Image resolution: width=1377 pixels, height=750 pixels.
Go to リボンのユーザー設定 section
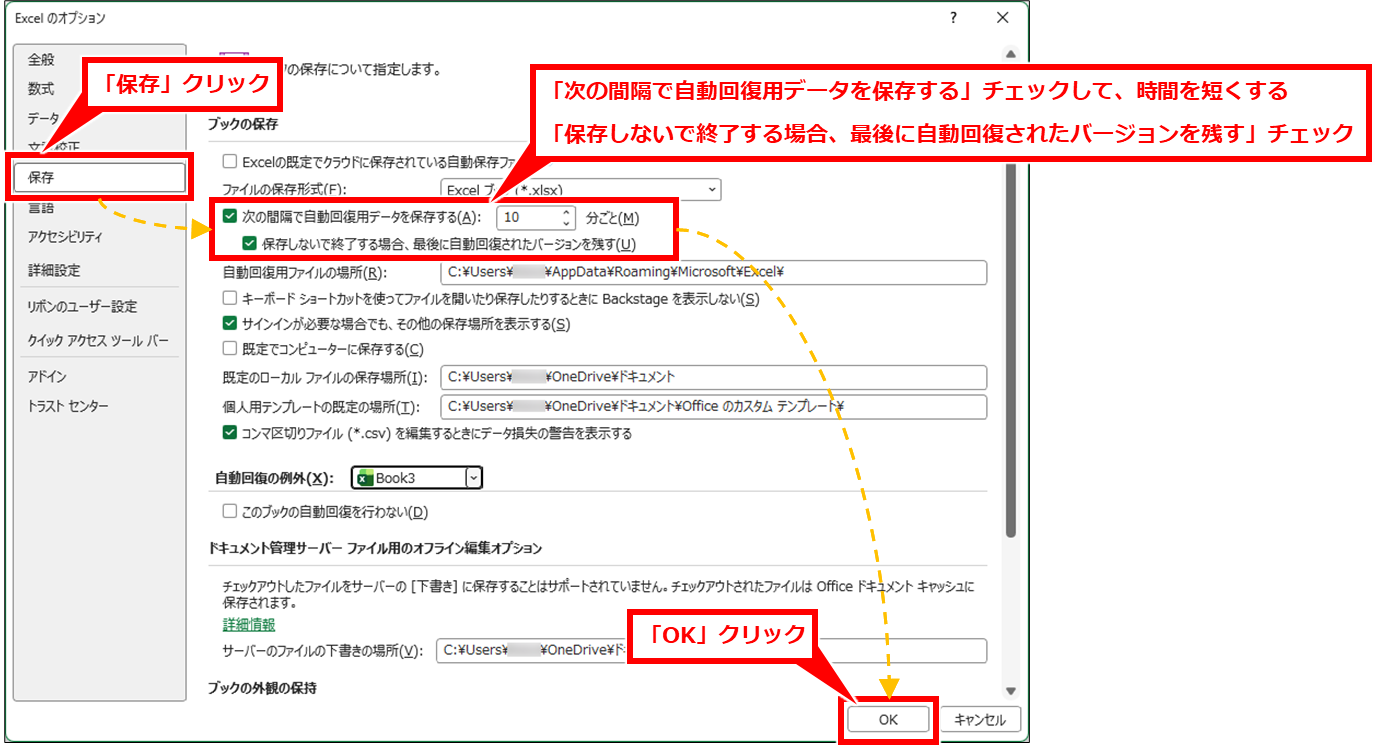(82, 306)
